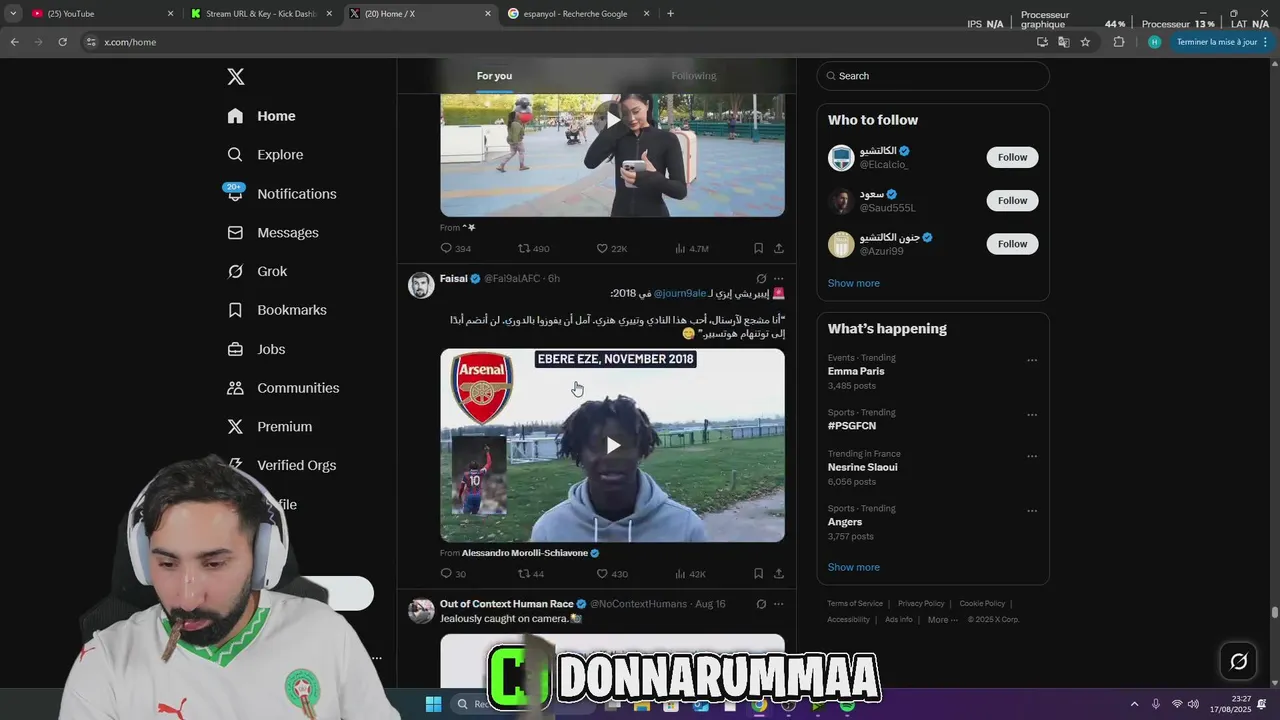Open Bookmarks from the sidebar
Image resolution: width=1280 pixels, height=720 pixels.
click(277, 310)
